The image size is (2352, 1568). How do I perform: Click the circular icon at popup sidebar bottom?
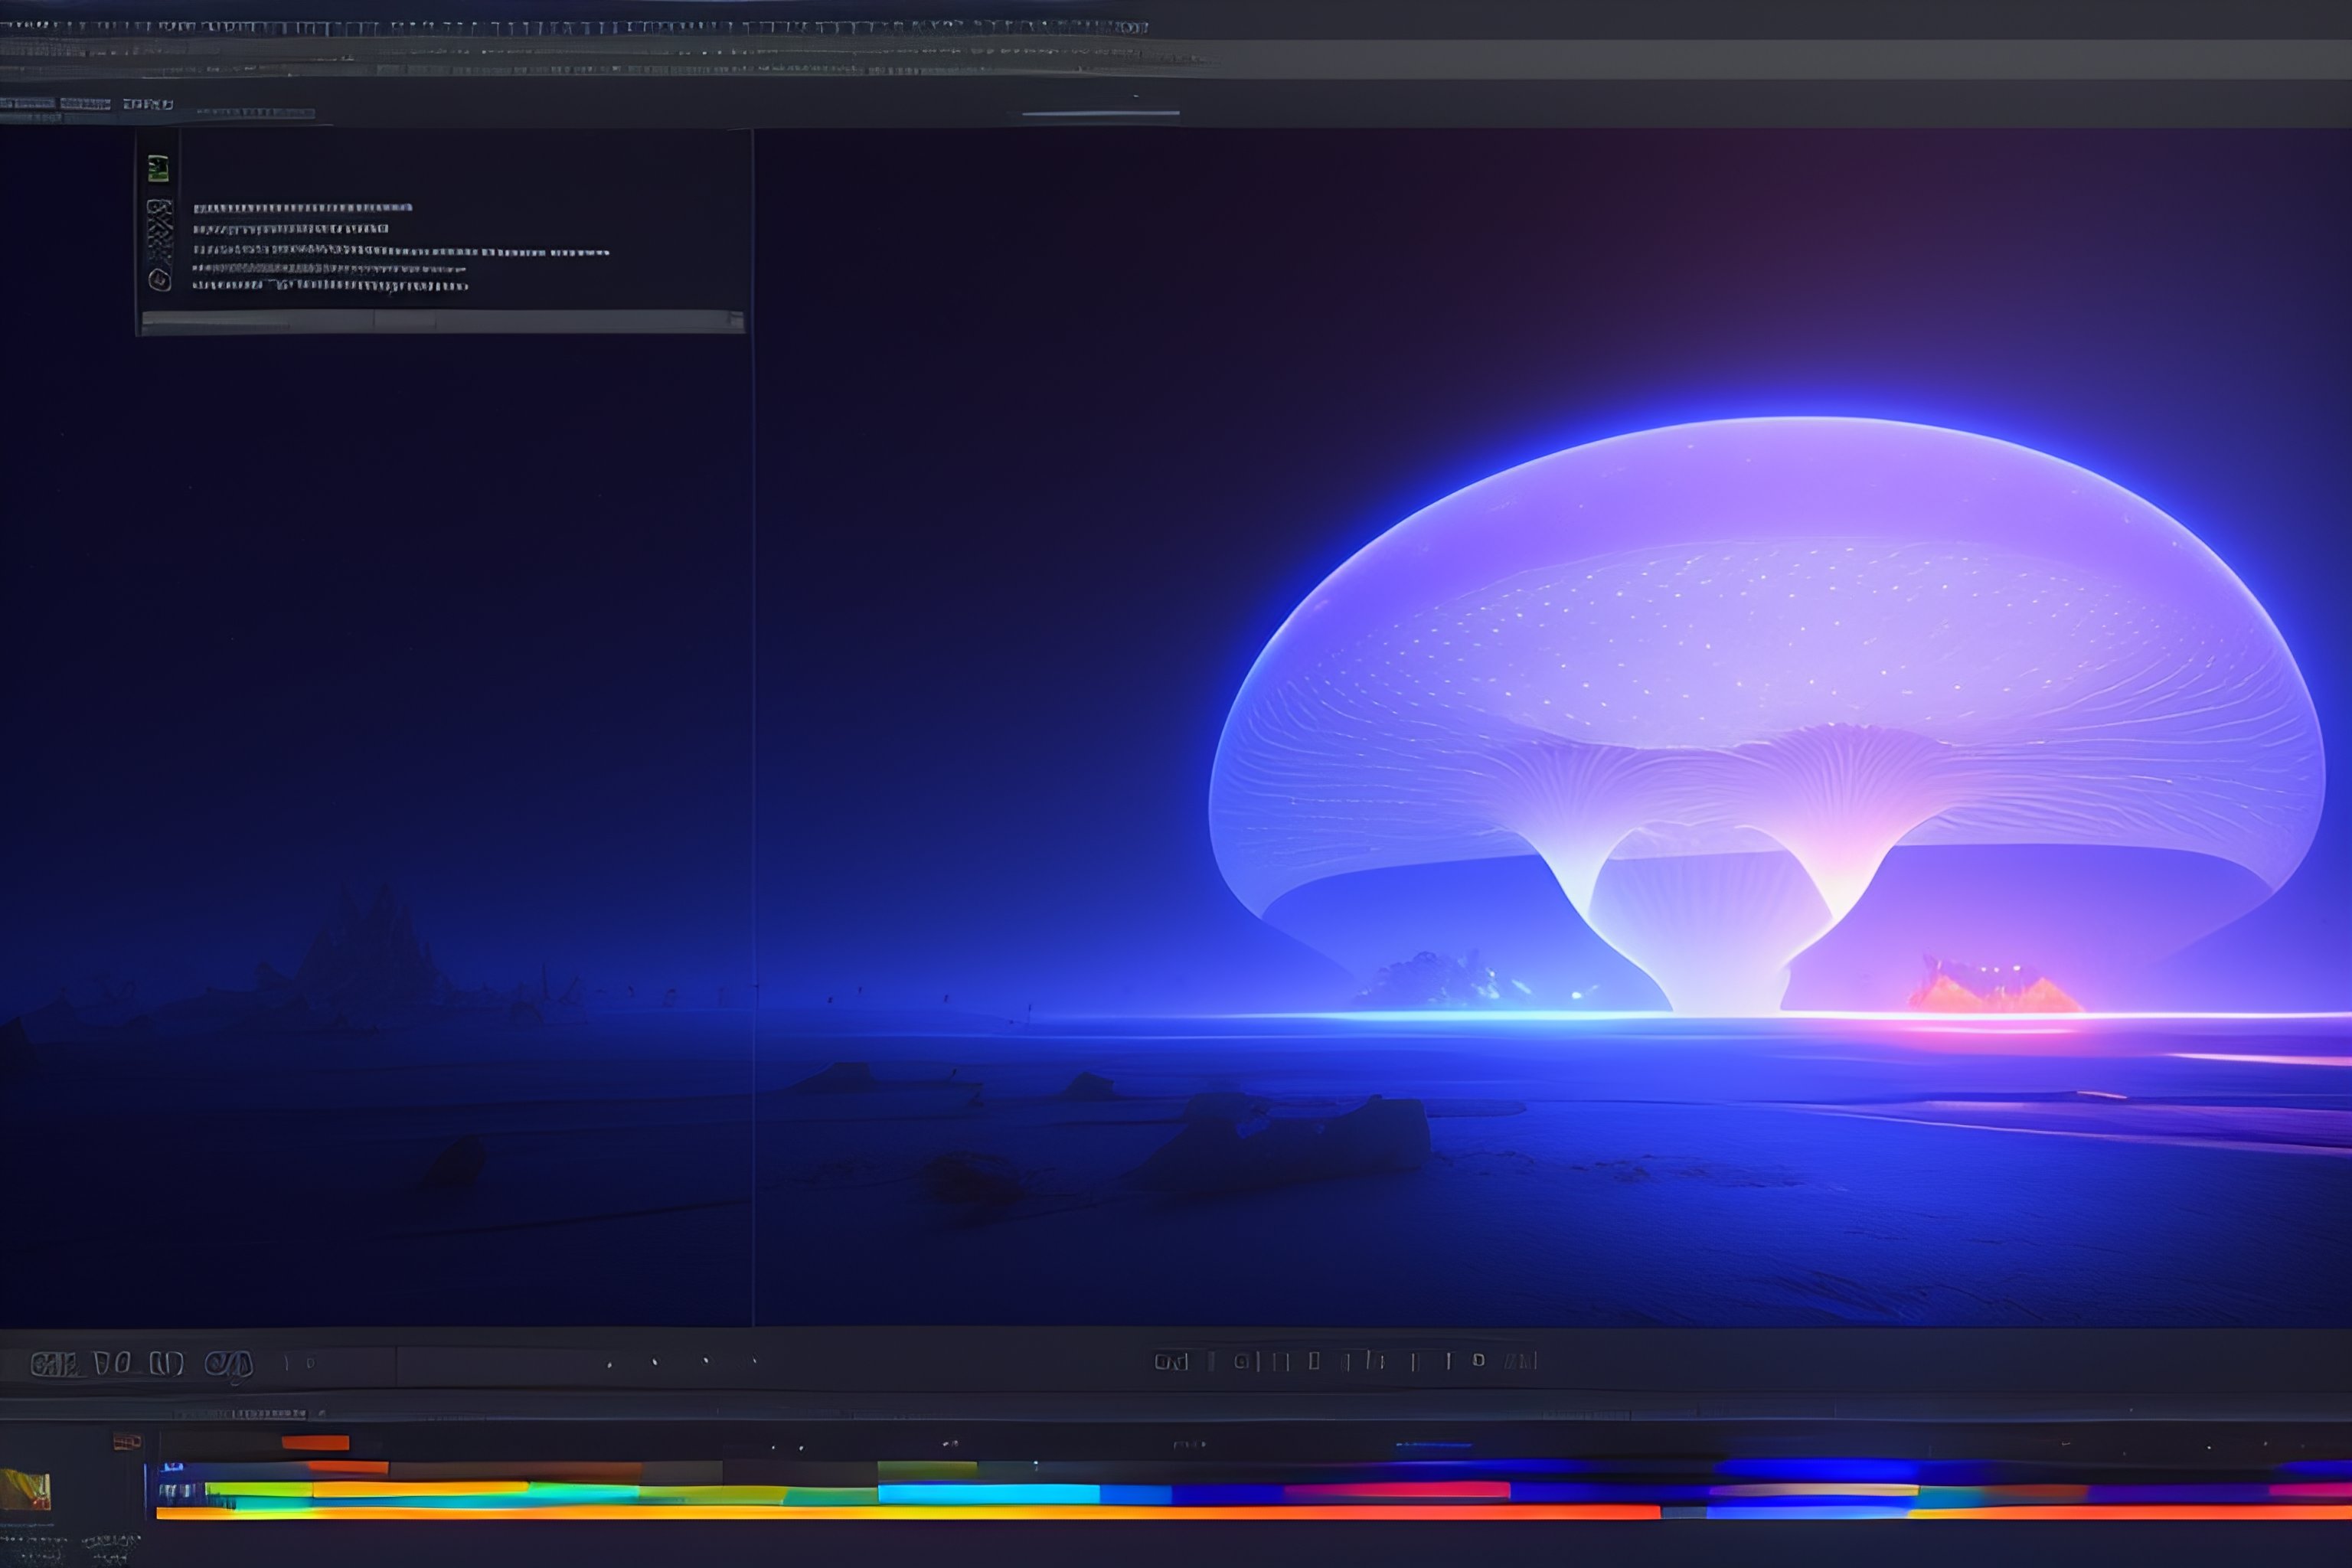(160, 280)
